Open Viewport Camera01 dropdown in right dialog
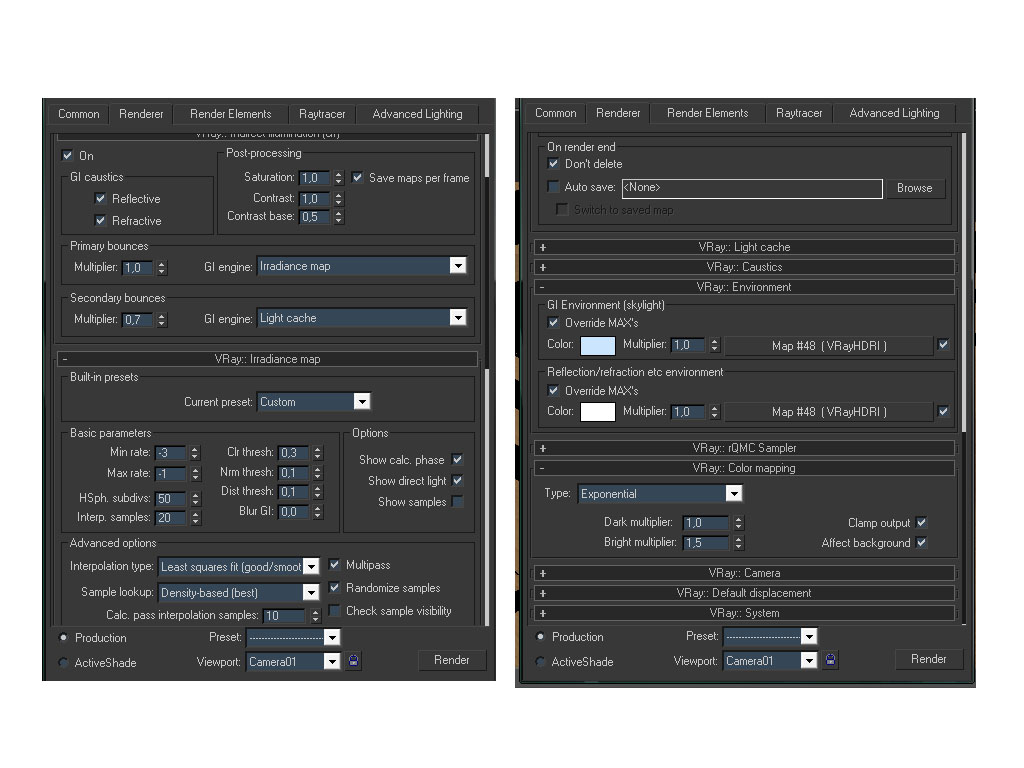Image resolution: width=1024 pixels, height=768 pixels. pyautogui.click(x=809, y=660)
